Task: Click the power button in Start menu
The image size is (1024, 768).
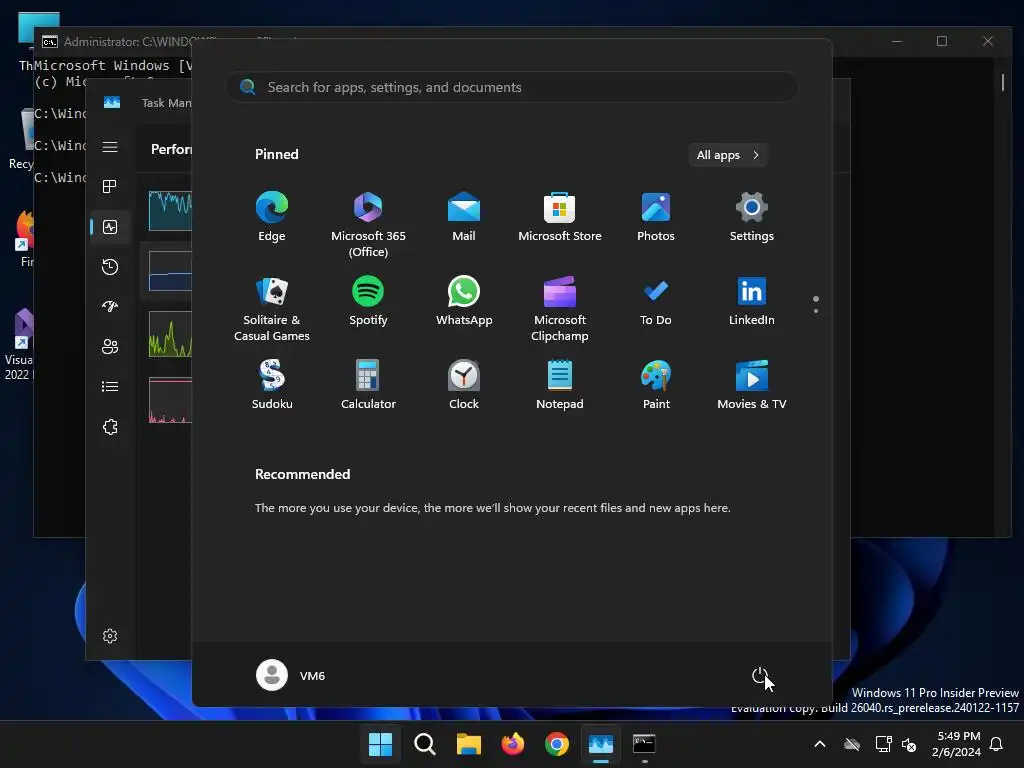Action: (760, 675)
